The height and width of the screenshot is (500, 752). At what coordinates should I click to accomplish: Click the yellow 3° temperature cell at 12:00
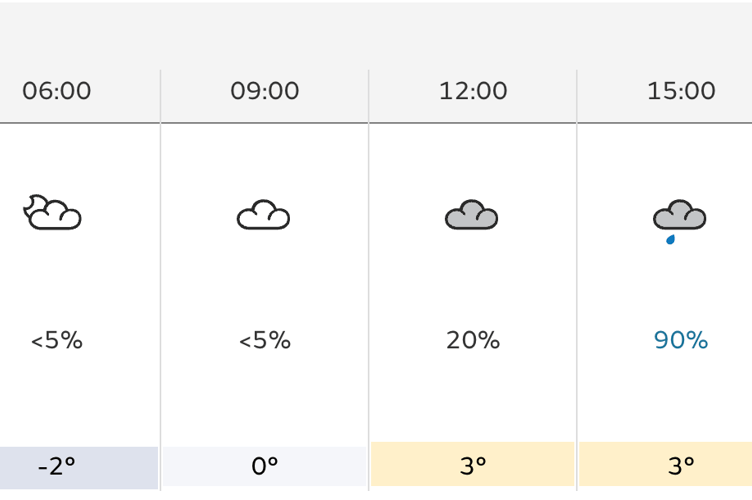pyautogui.click(x=472, y=464)
